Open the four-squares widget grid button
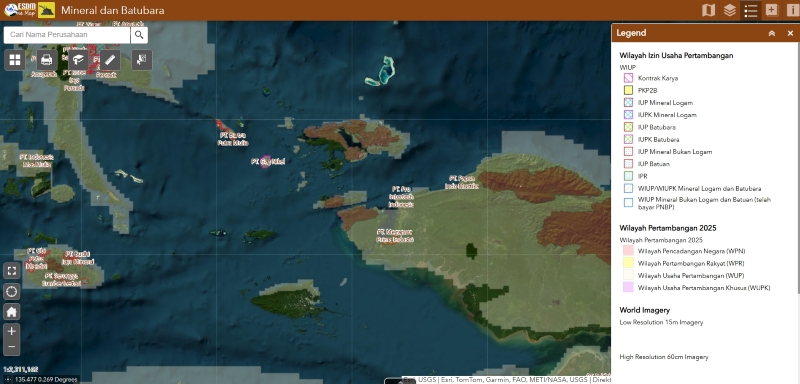 pos(15,60)
